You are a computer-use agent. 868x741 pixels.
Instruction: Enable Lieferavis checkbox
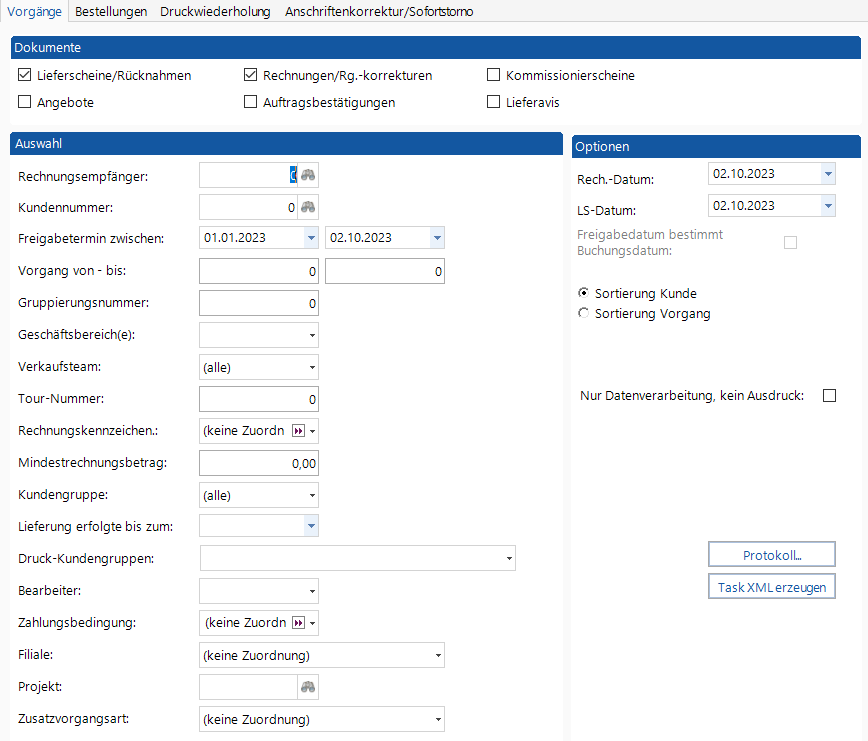tap(493, 102)
